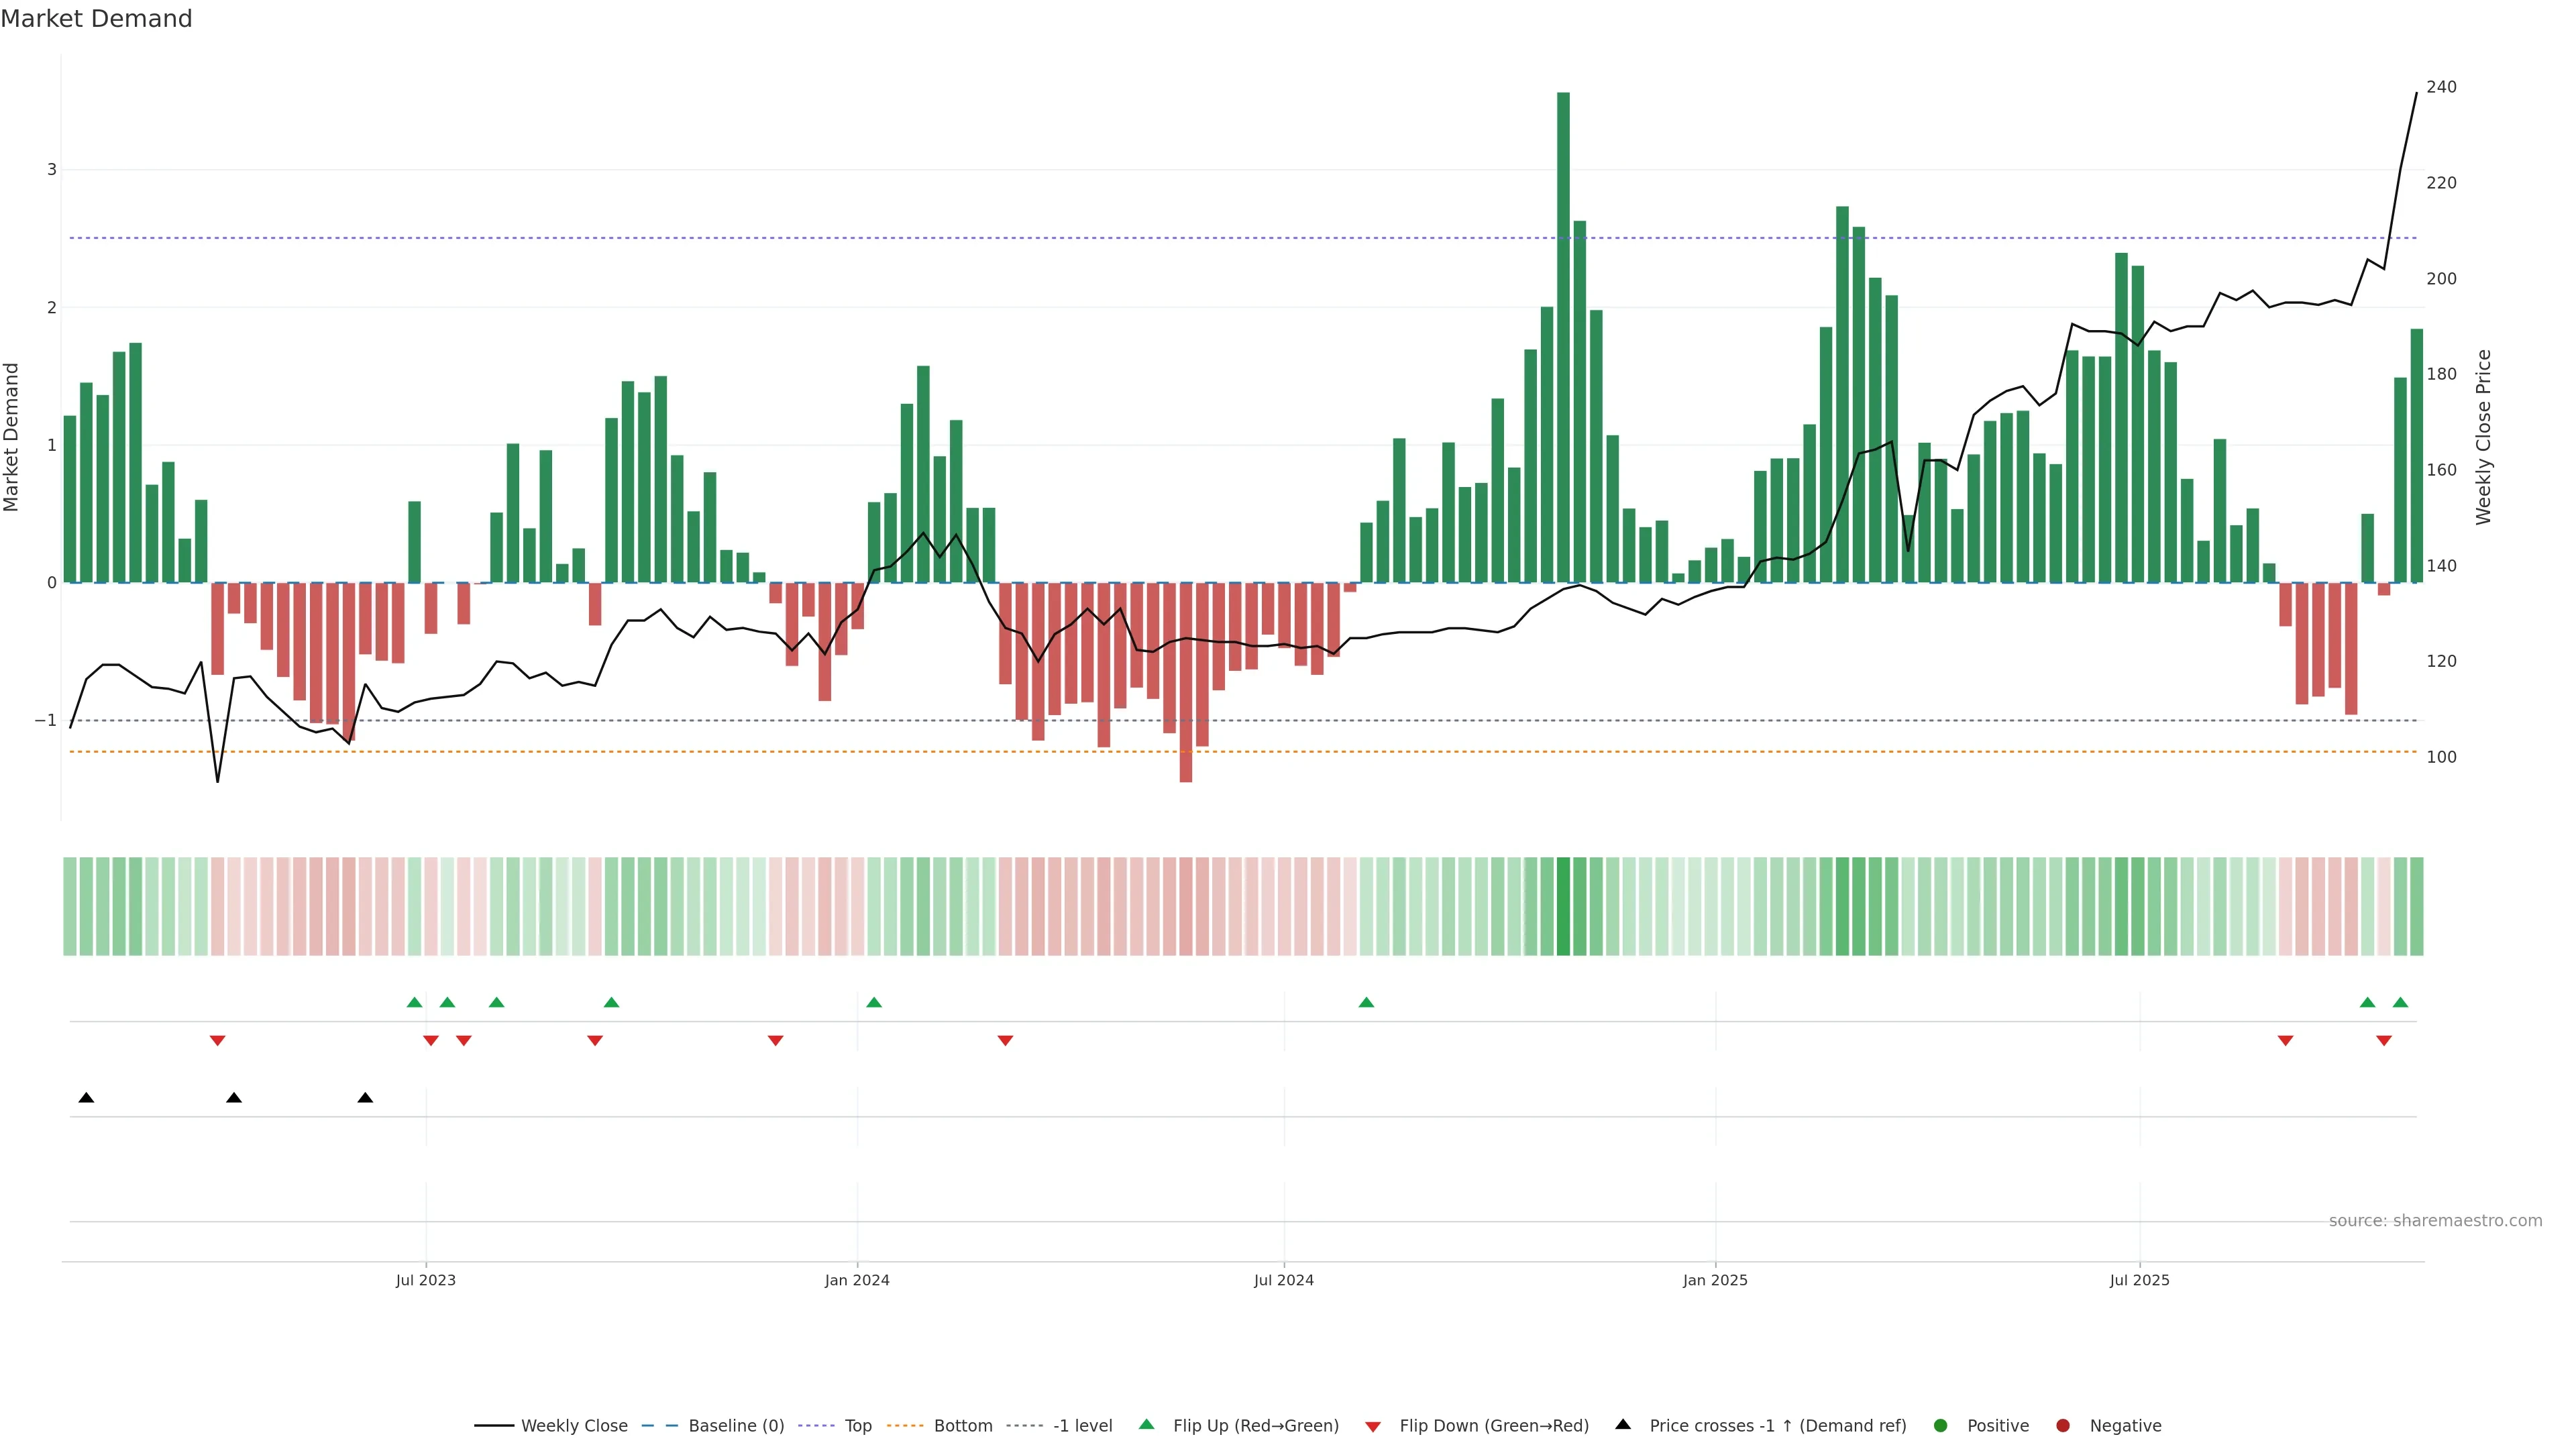Click the rightmost green flip-up triangle marker
Image resolution: width=2576 pixels, height=1449 pixels.
[x=2400, y=1002]
